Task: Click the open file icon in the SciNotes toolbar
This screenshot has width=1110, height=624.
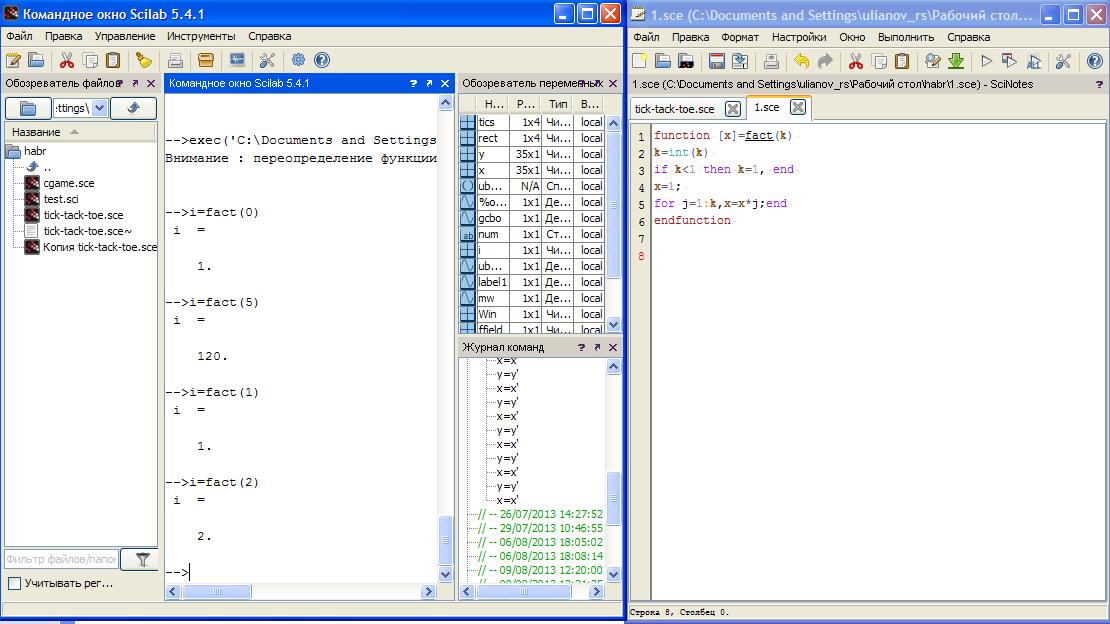Action: 663,61
